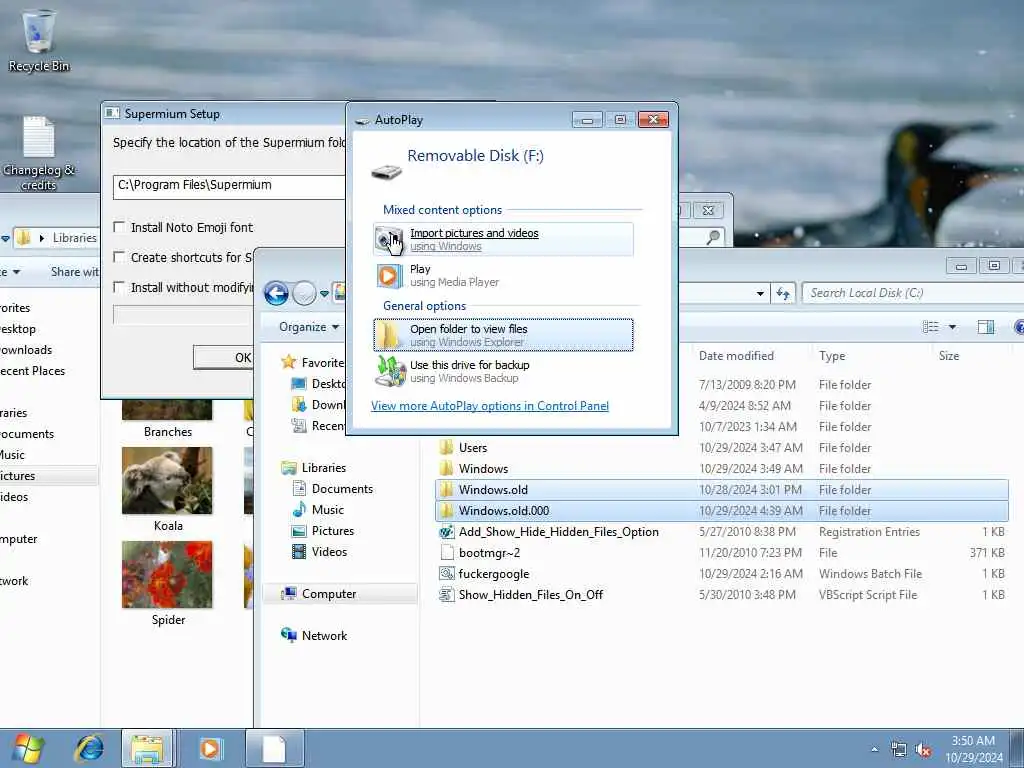Click search magnifier in Libraries window
Screen dimensions: 1024x768
click(713, 238)
